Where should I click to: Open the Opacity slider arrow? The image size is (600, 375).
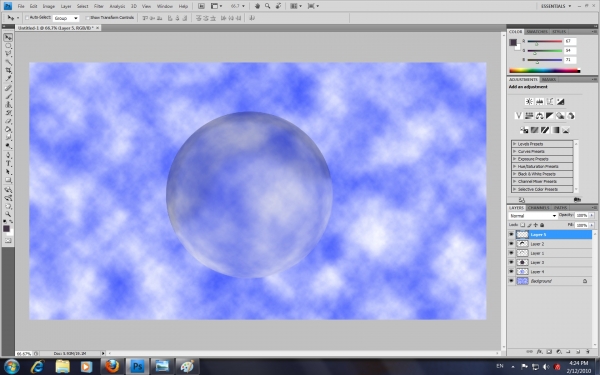(x=592, y=215)
